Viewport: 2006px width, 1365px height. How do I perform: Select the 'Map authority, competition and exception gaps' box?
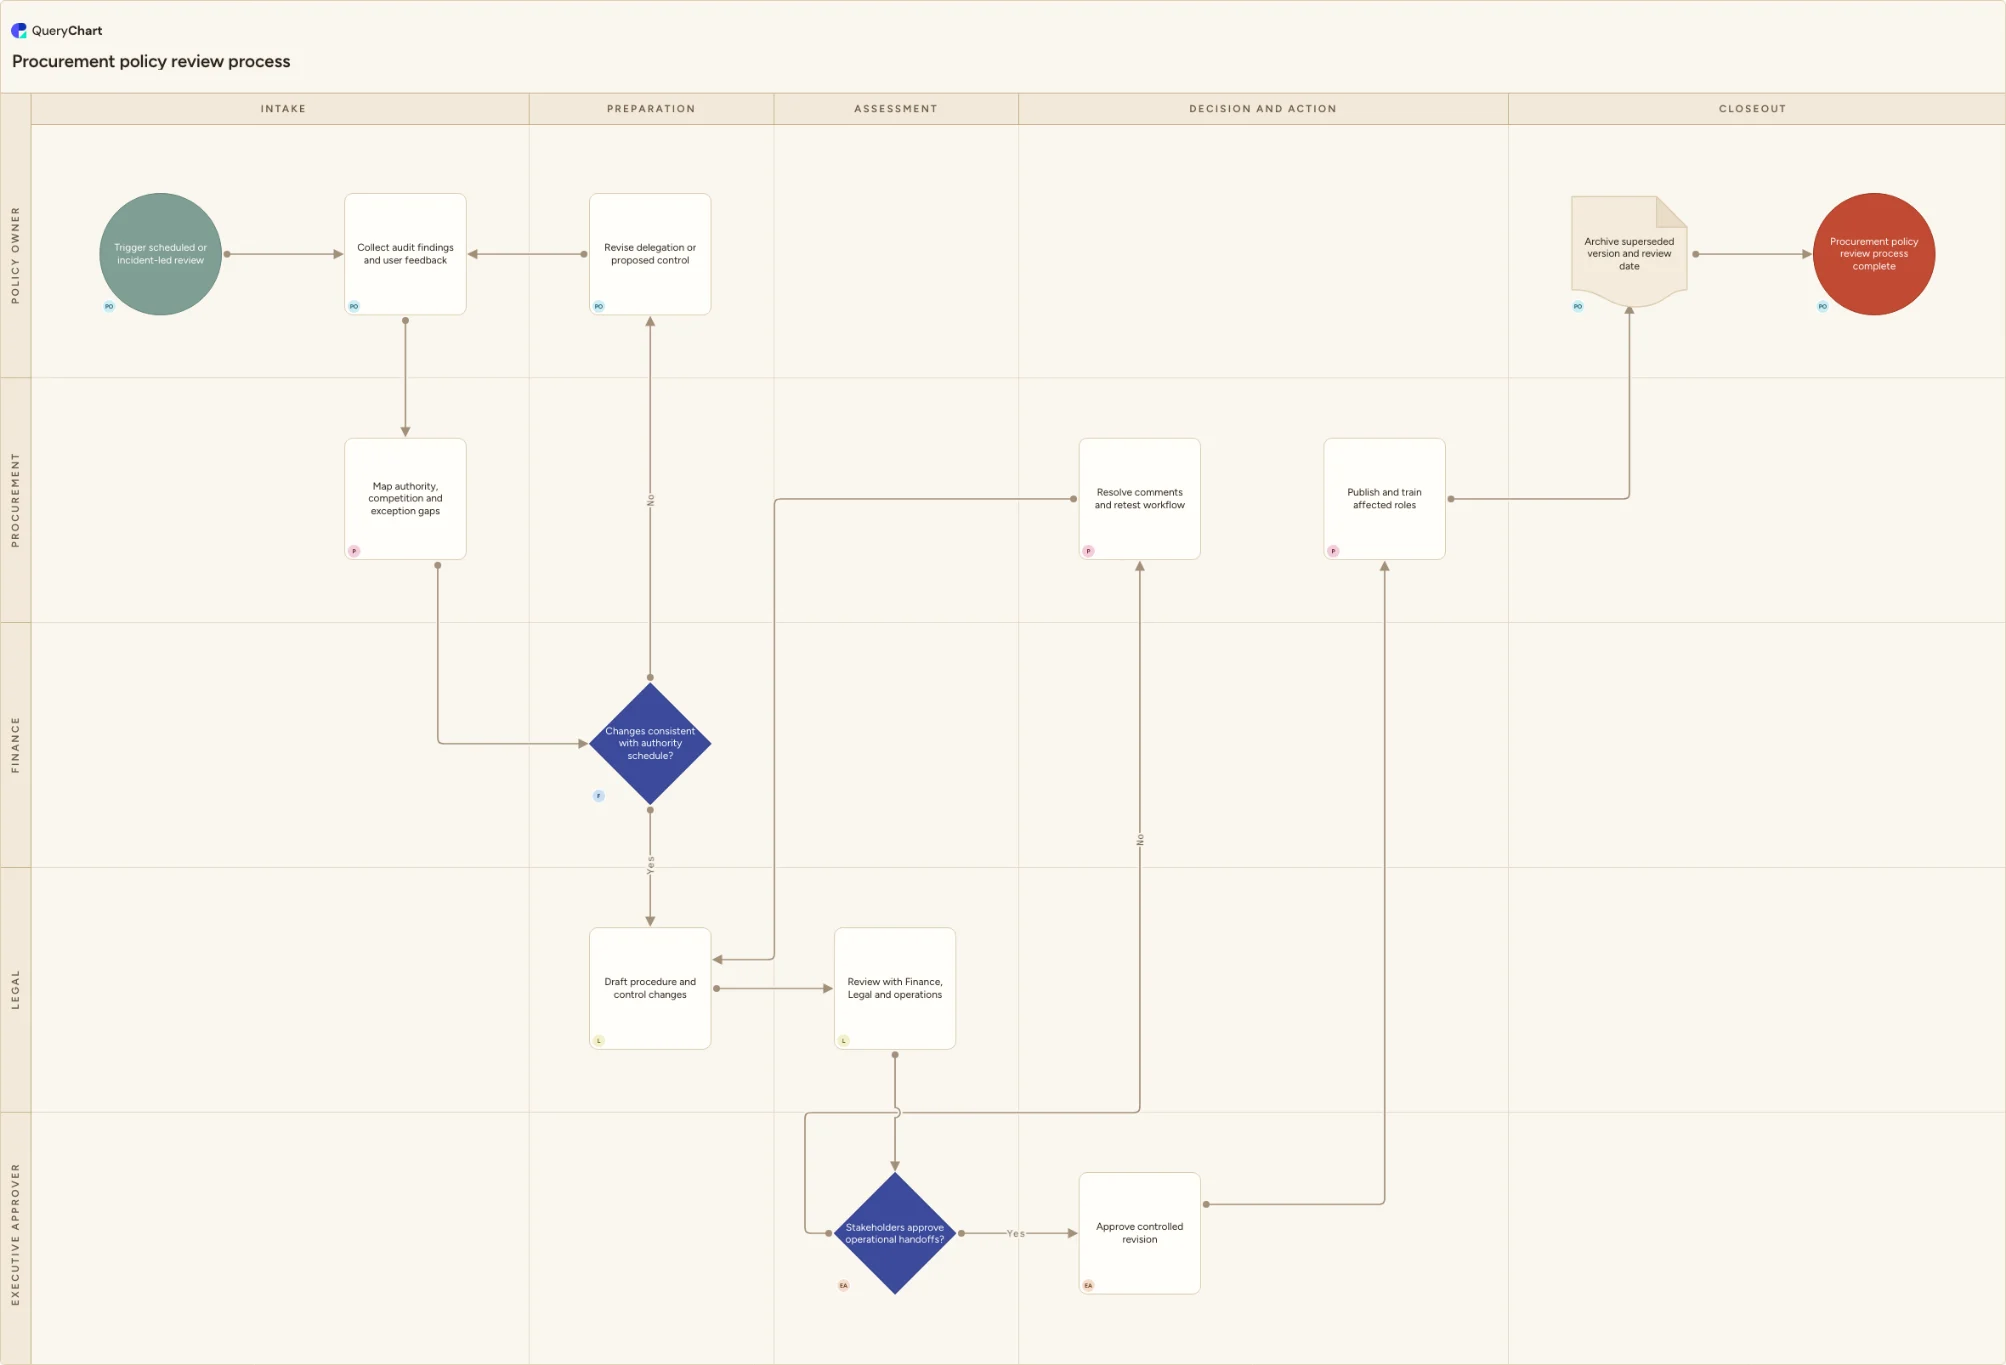(405, 499)
